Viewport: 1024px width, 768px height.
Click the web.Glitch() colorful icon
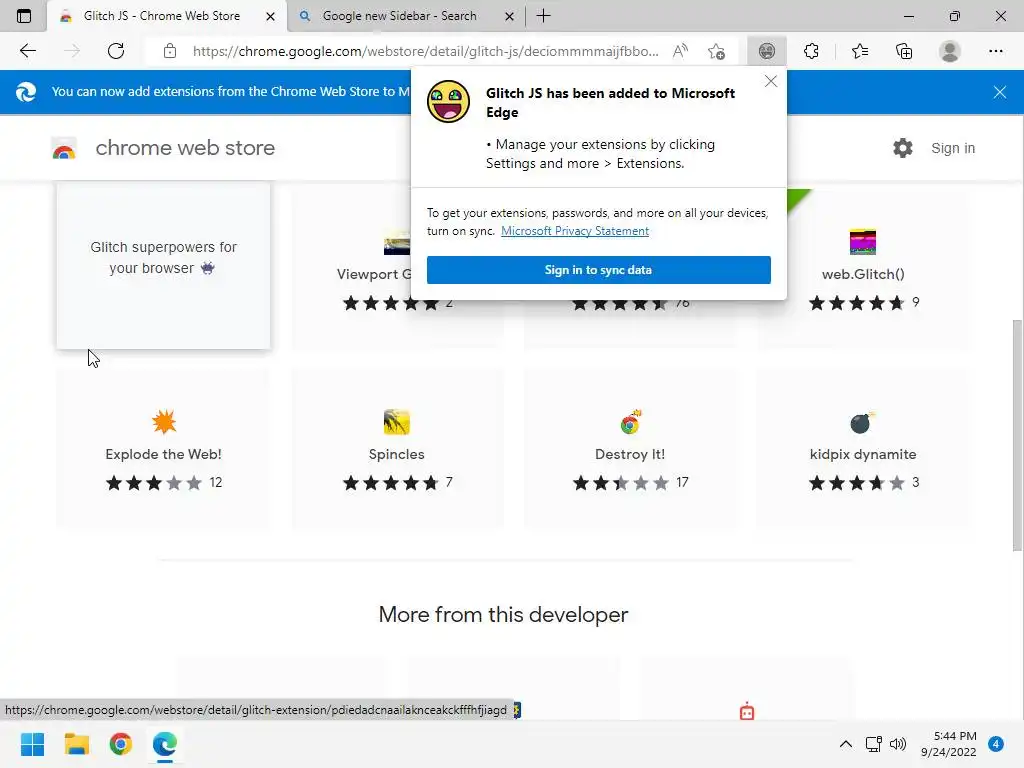coord(863,242)
